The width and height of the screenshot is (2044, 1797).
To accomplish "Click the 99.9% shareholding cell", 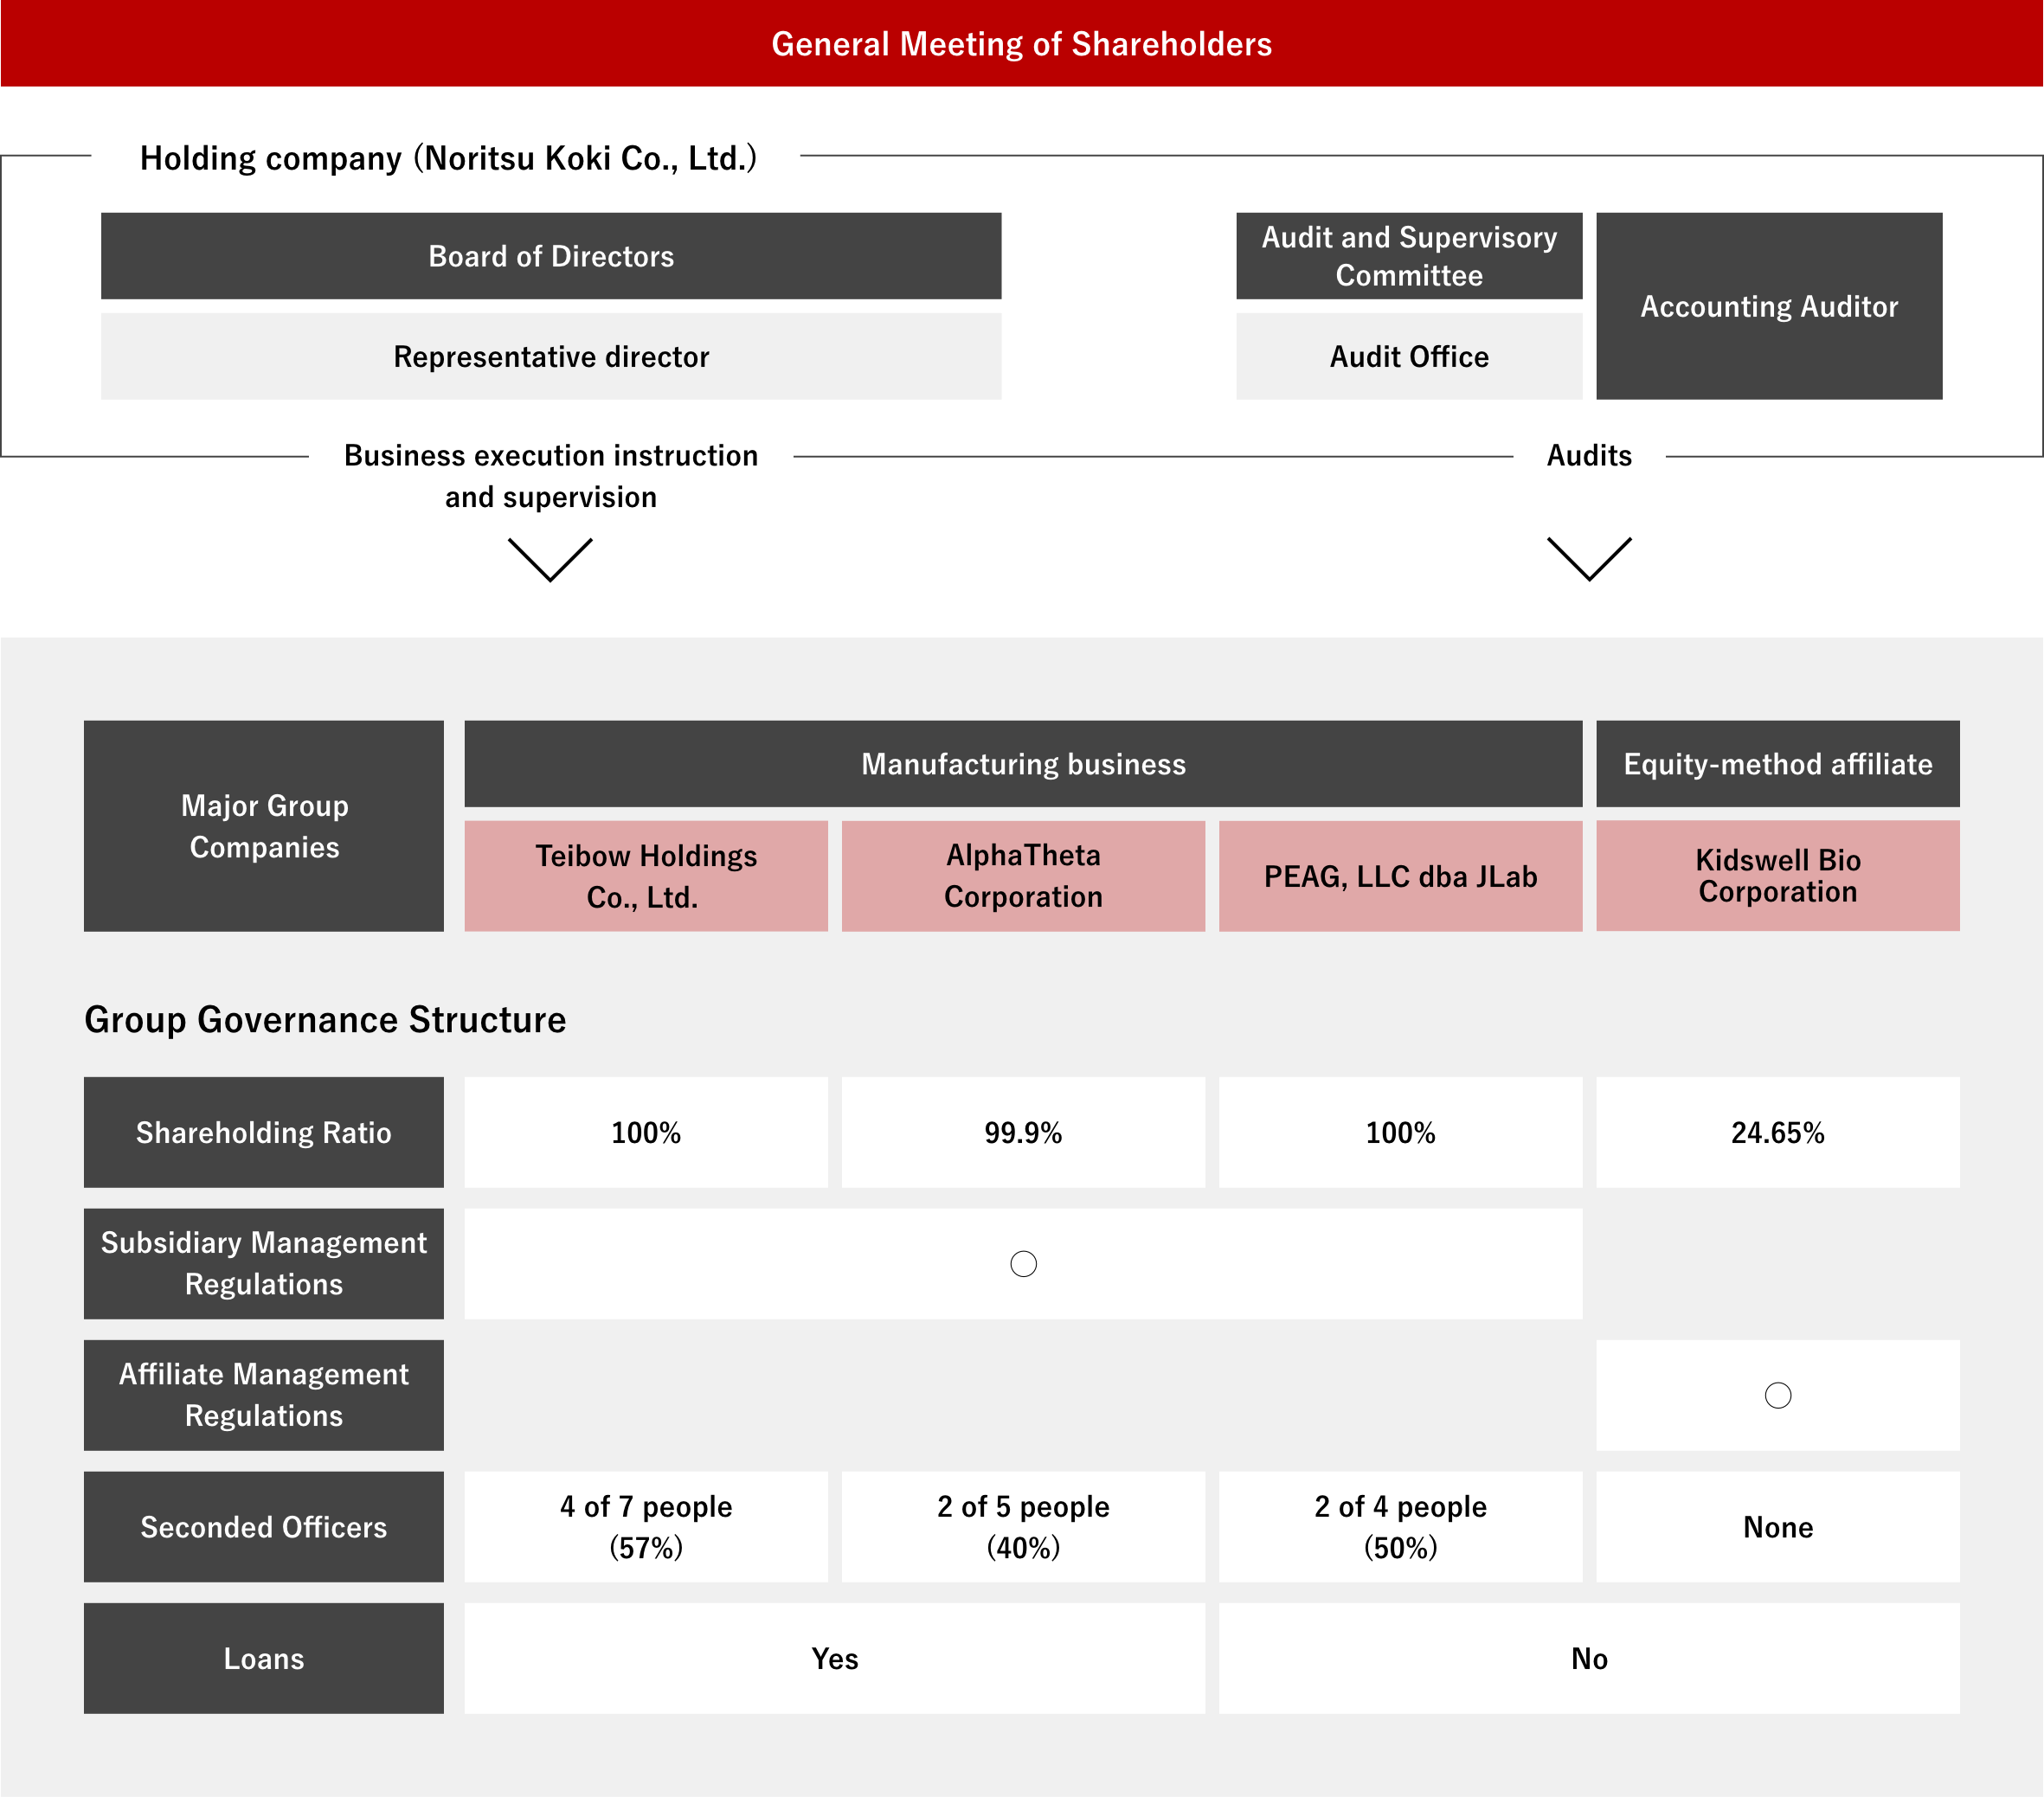I will (1023, 1132).
